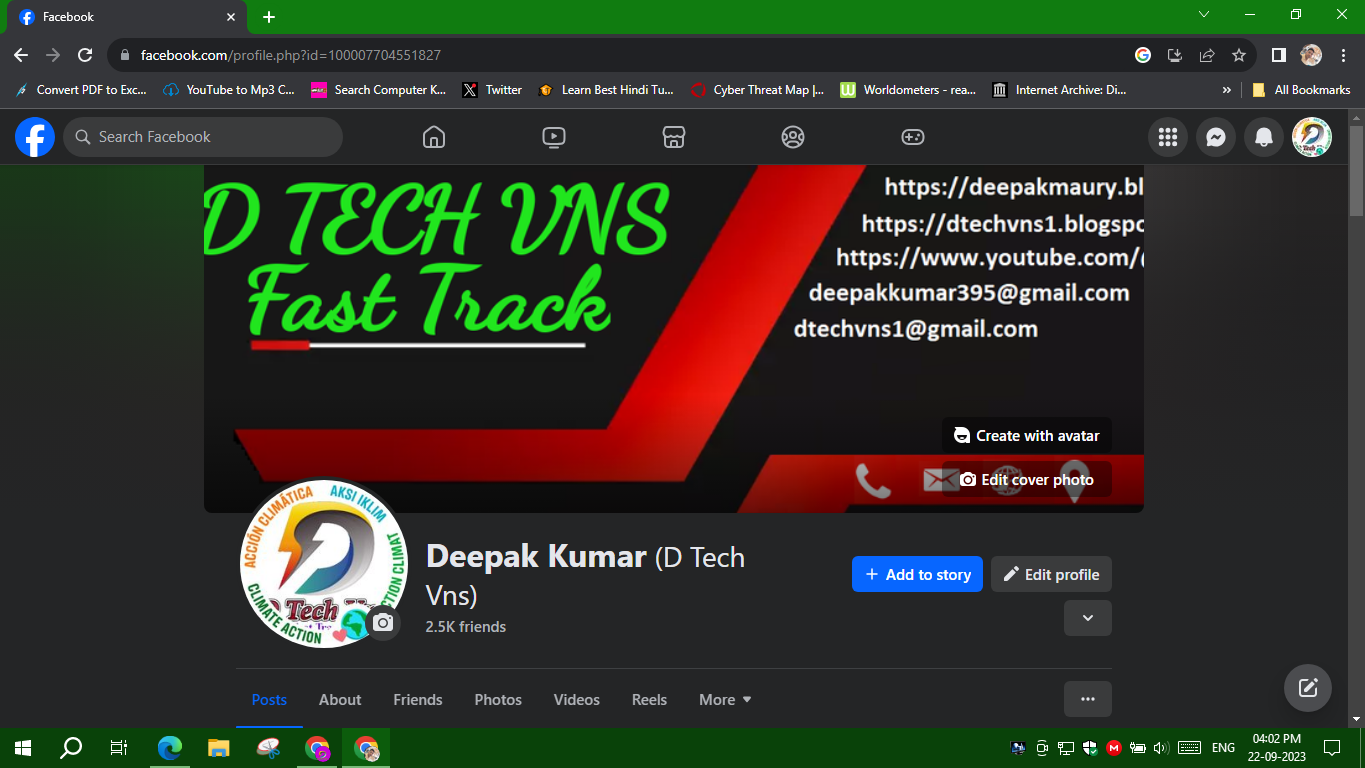This screenshot has height=768, width=1365.
Task: Open Chrome tab search chevron
Action: tap(1204, 15)
